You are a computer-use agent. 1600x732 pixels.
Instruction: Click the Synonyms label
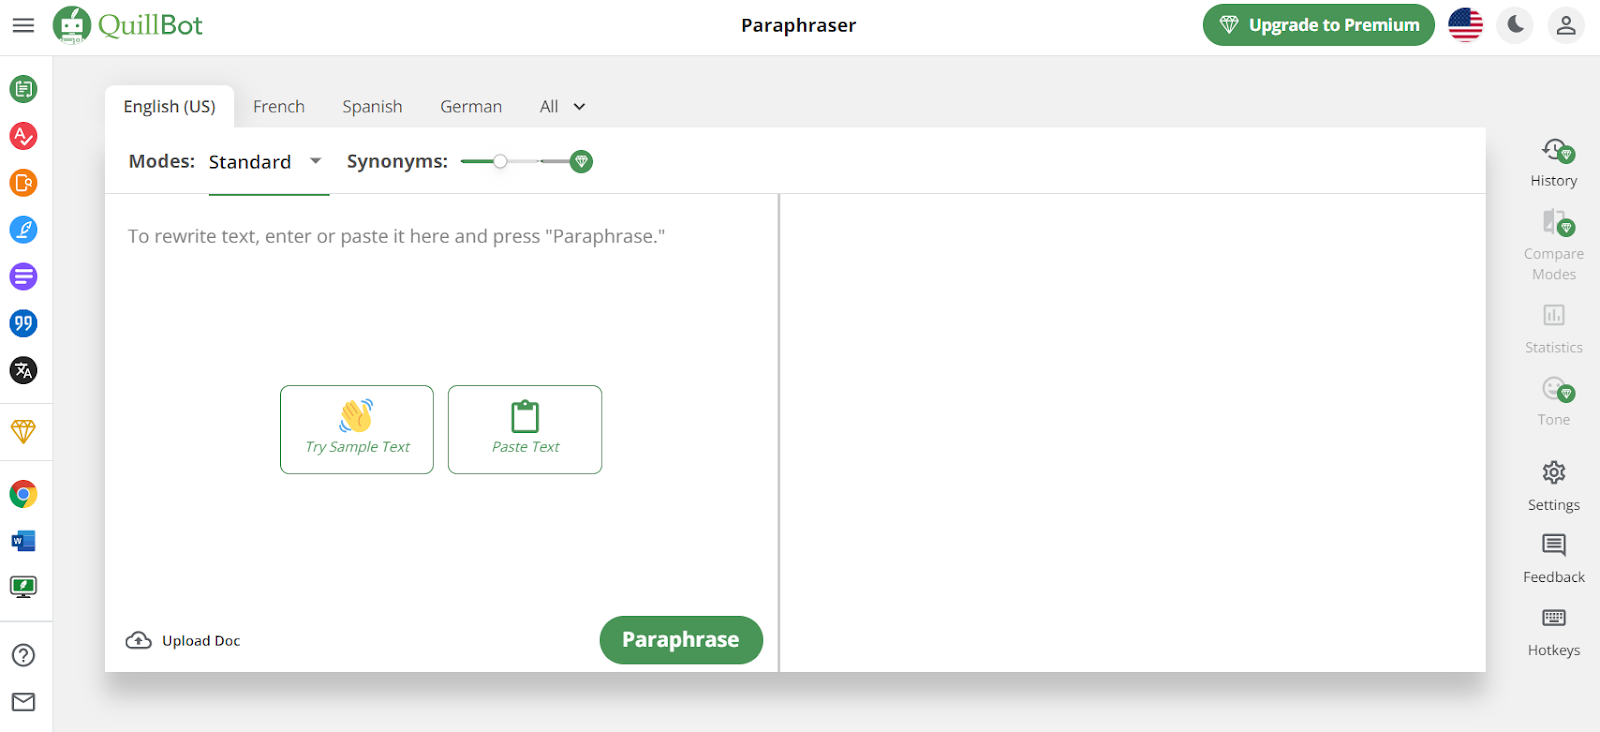coord(397,162)
